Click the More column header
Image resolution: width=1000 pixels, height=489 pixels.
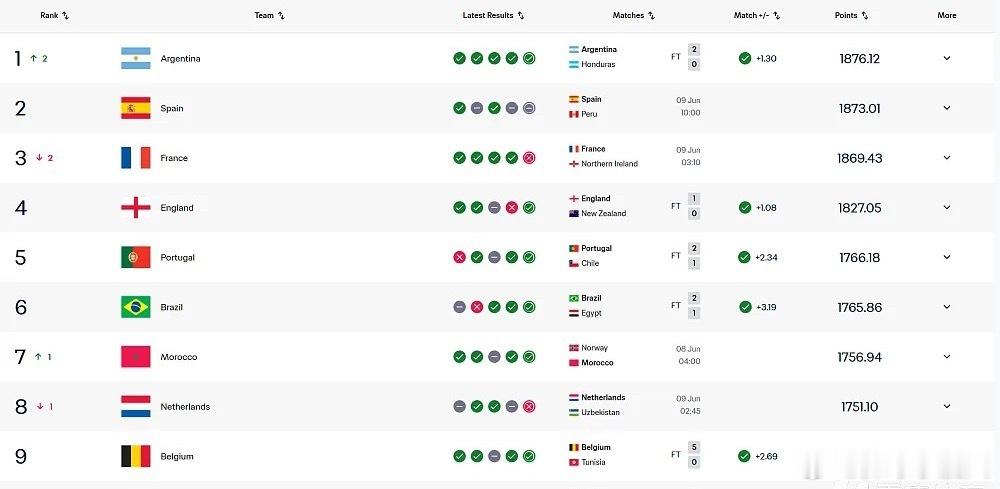coord(946,15)
